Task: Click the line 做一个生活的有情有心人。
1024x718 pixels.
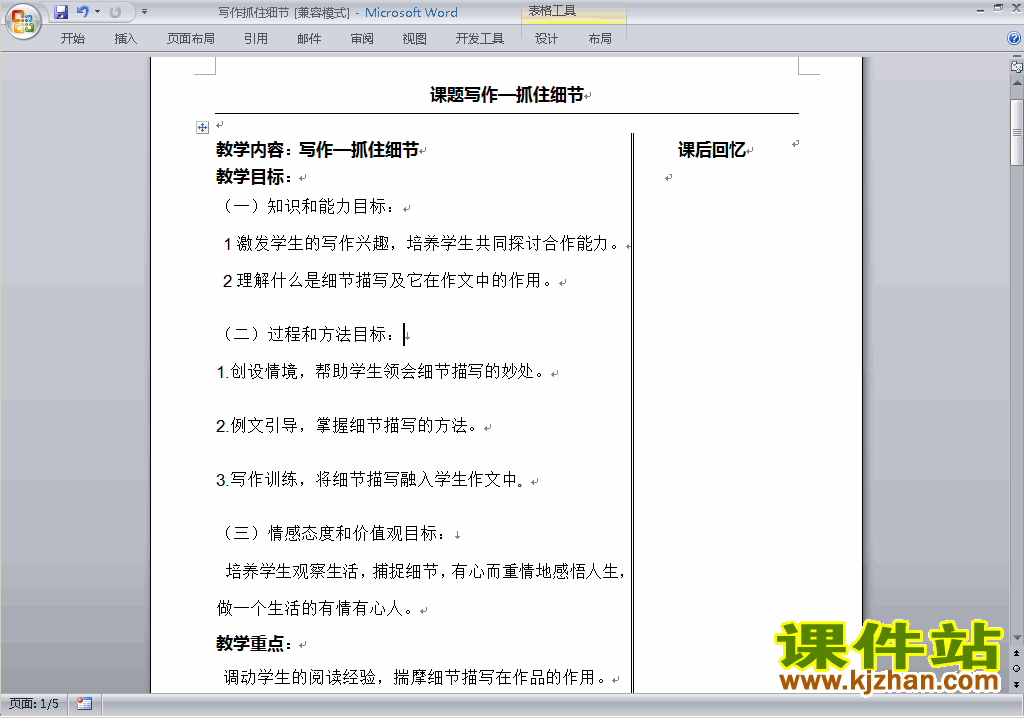Action: click(x=315, y=609)
